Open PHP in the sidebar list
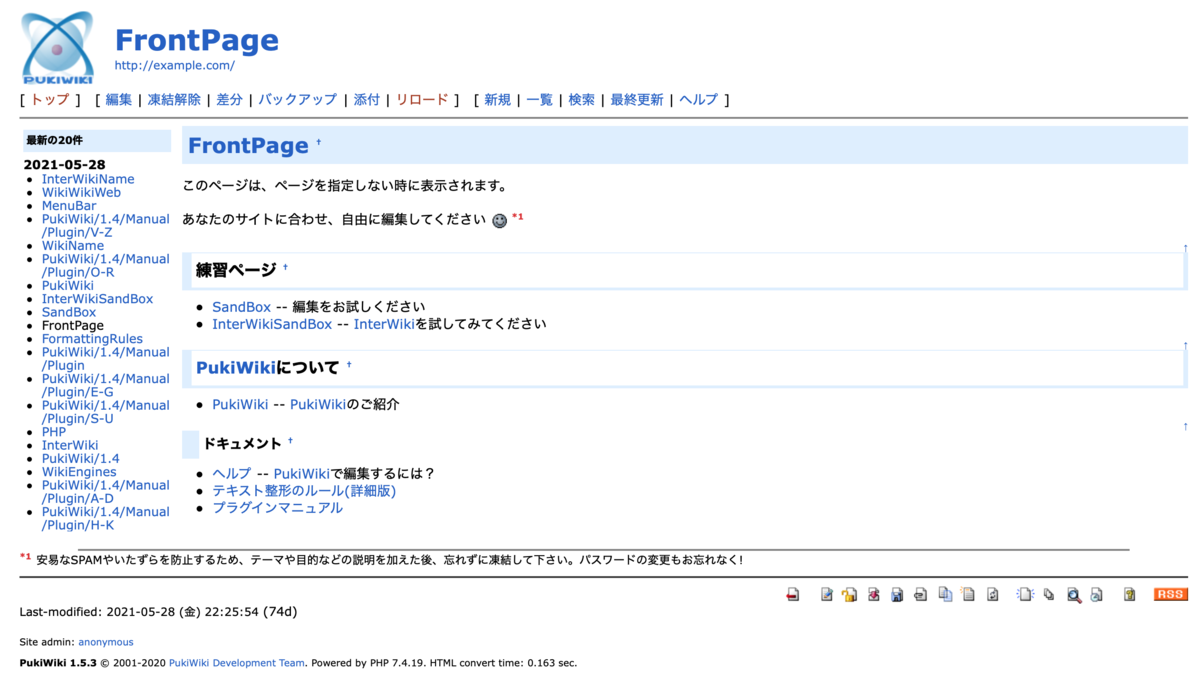 point(54,432)
